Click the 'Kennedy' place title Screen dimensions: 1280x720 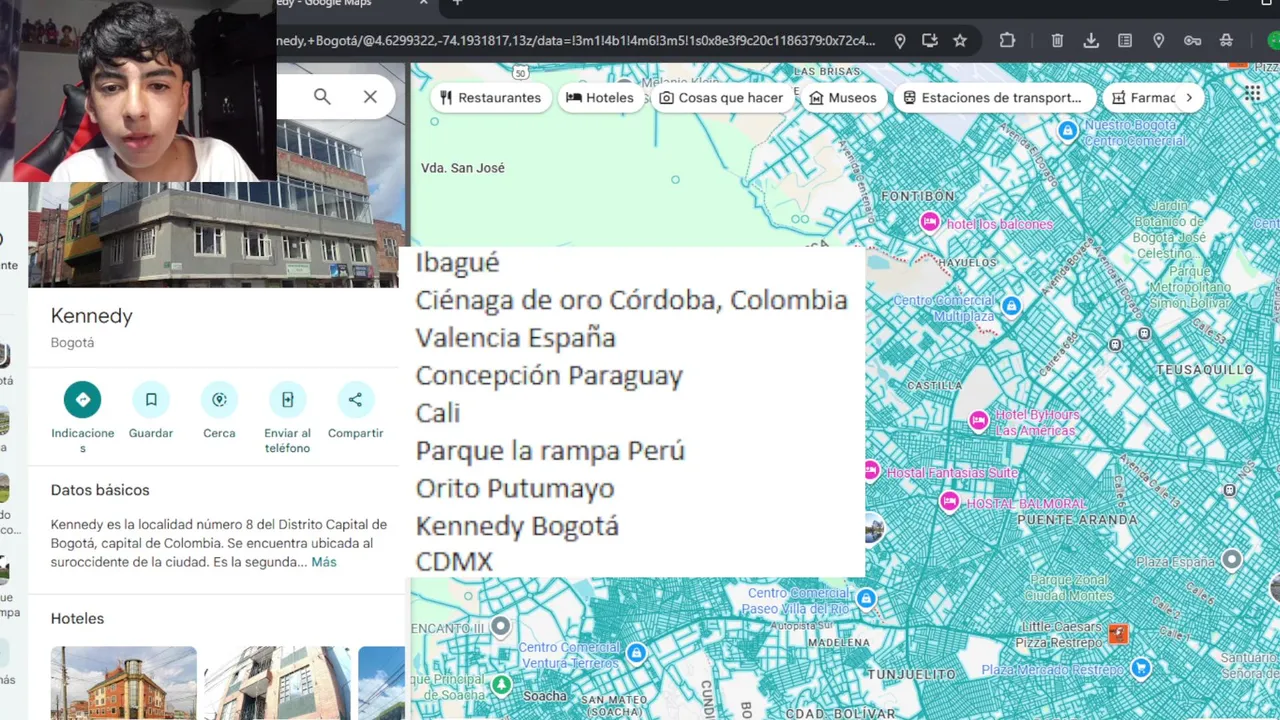(x=92, y=316)
